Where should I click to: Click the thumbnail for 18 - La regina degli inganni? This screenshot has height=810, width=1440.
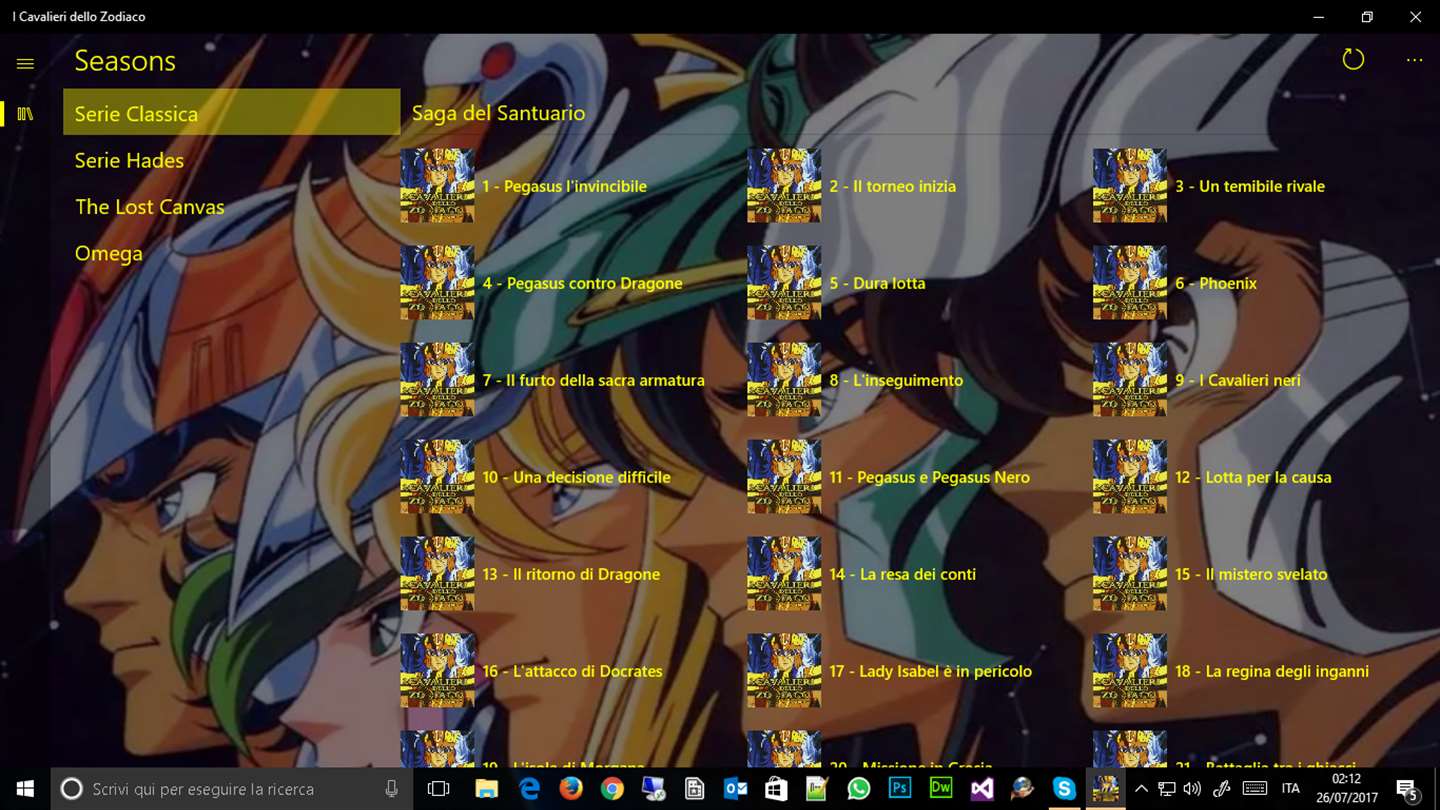point(1130,671)
